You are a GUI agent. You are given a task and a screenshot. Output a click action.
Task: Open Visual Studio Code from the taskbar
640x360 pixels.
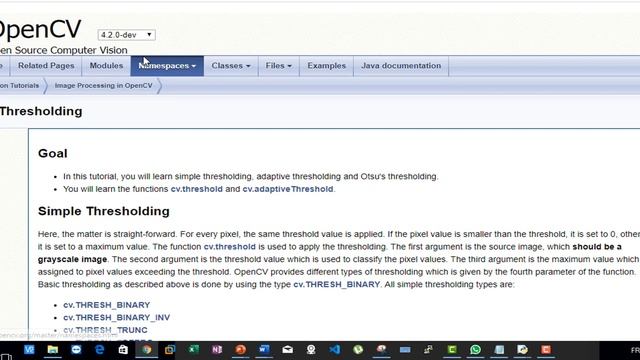[x=334, y=350]
